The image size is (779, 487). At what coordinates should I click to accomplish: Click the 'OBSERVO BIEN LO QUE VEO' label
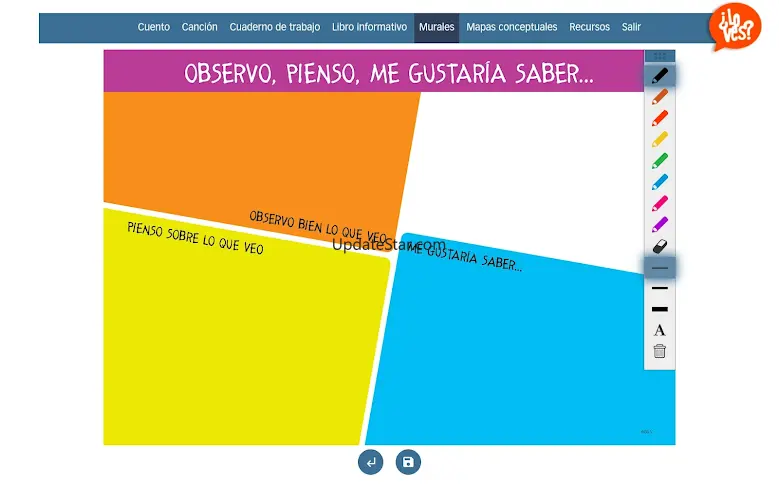pos(318,226)
